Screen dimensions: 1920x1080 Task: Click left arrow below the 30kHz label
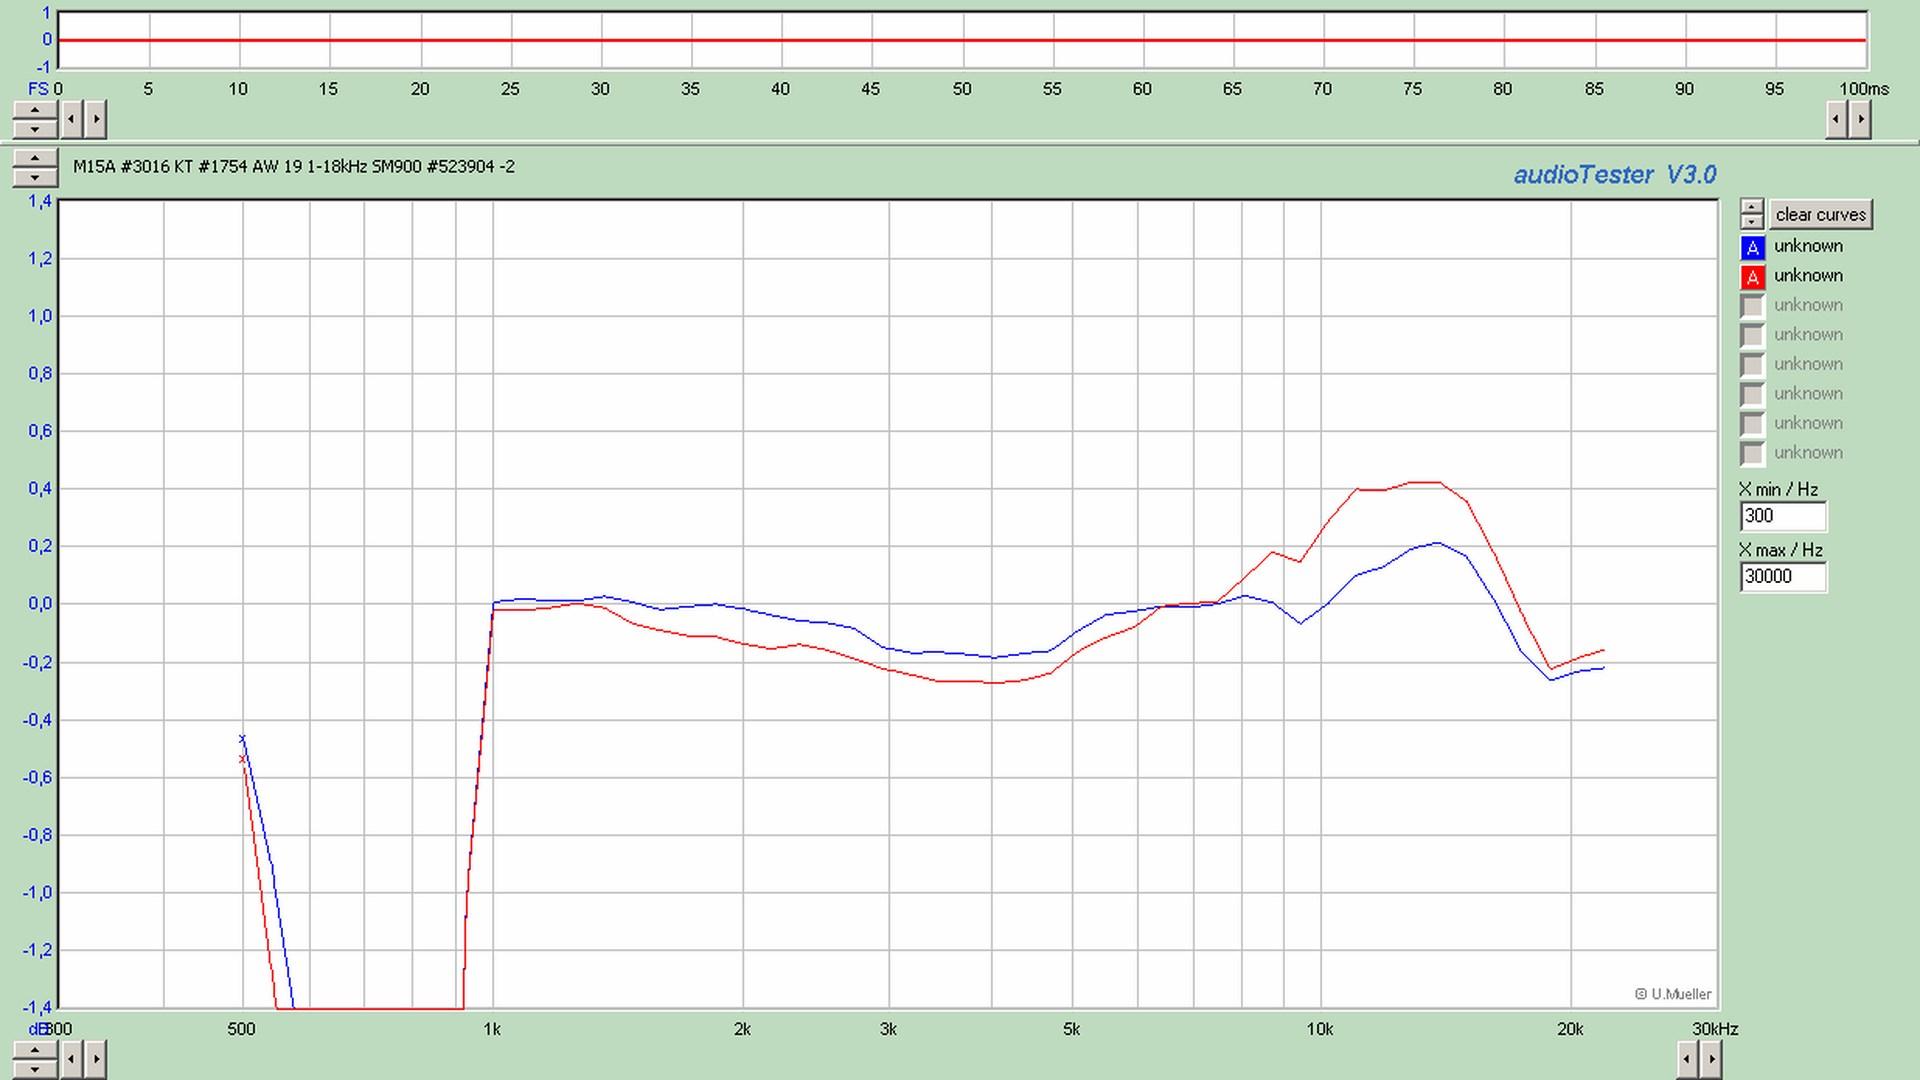(1687, 1058)
